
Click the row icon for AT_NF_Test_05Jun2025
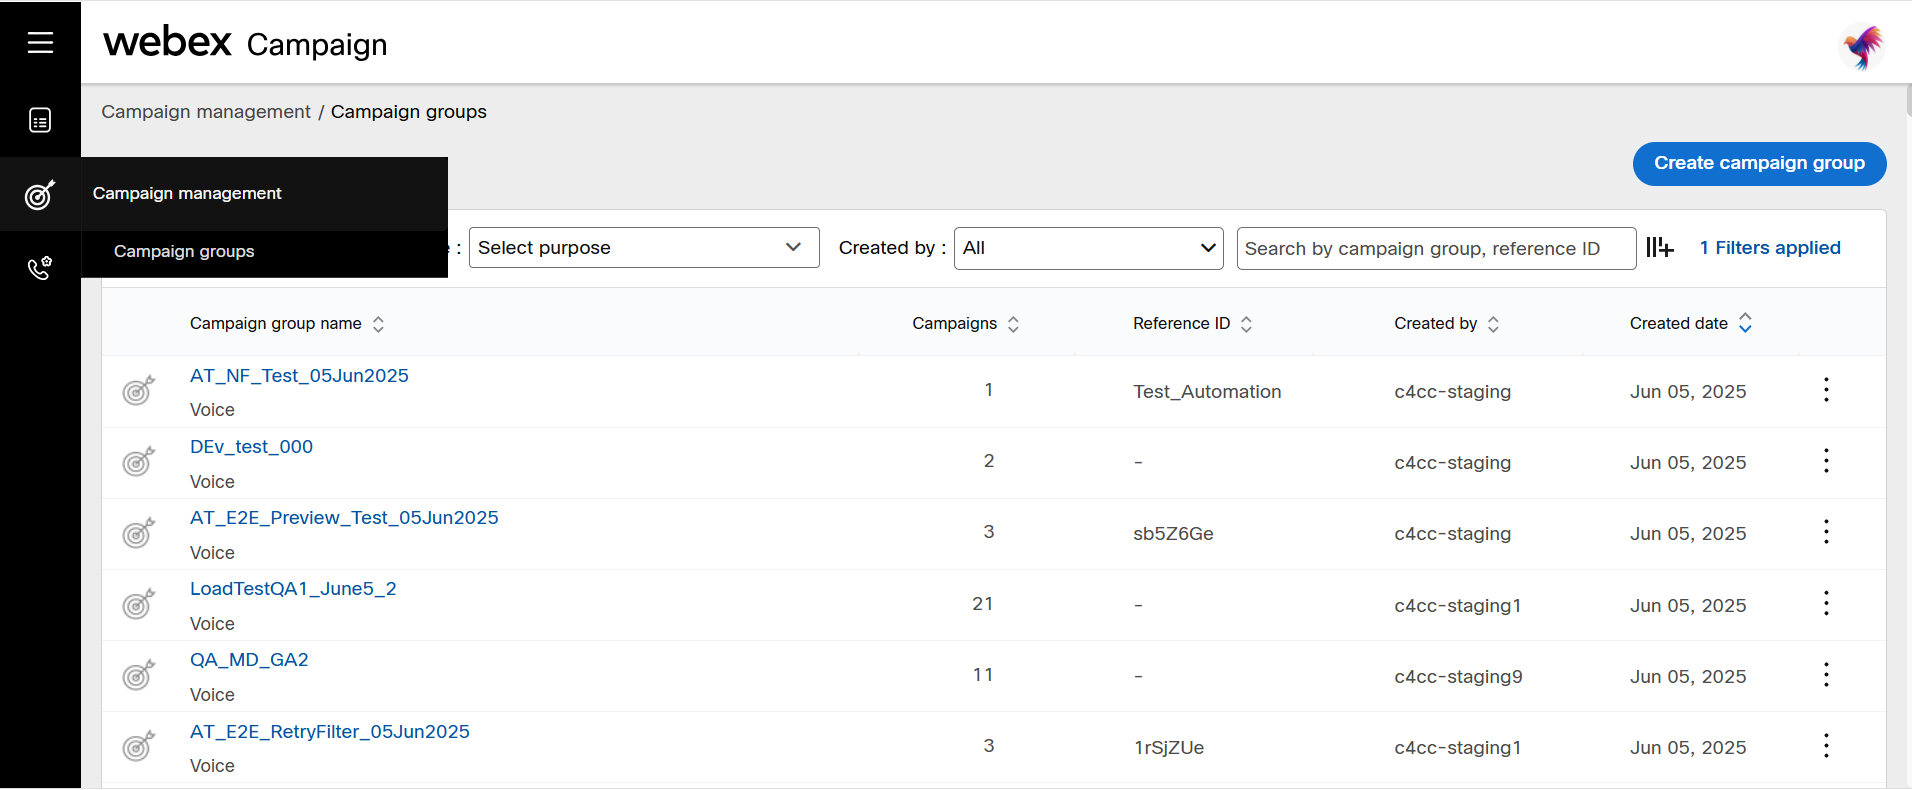pyautogui.click(x=139, y=390)
